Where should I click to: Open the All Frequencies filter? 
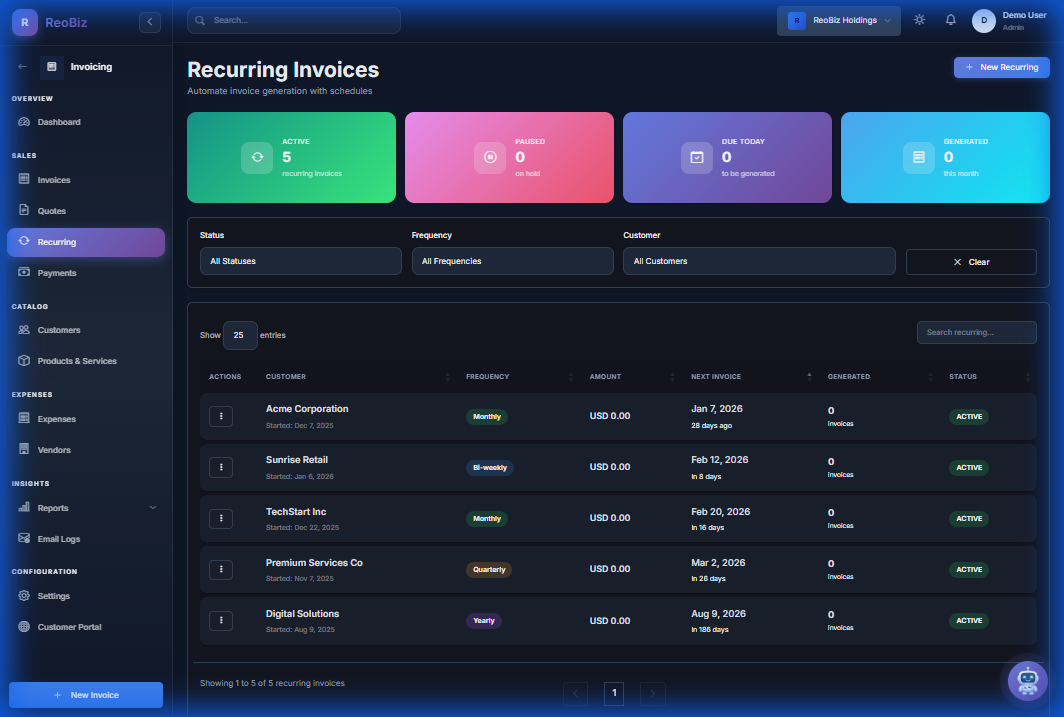pyautogui.click(x=512, y=261)
